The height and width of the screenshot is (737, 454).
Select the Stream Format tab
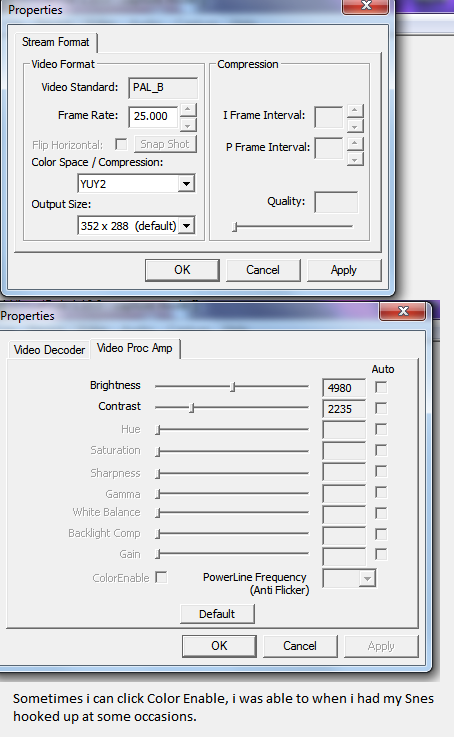[x=55, y=42]
